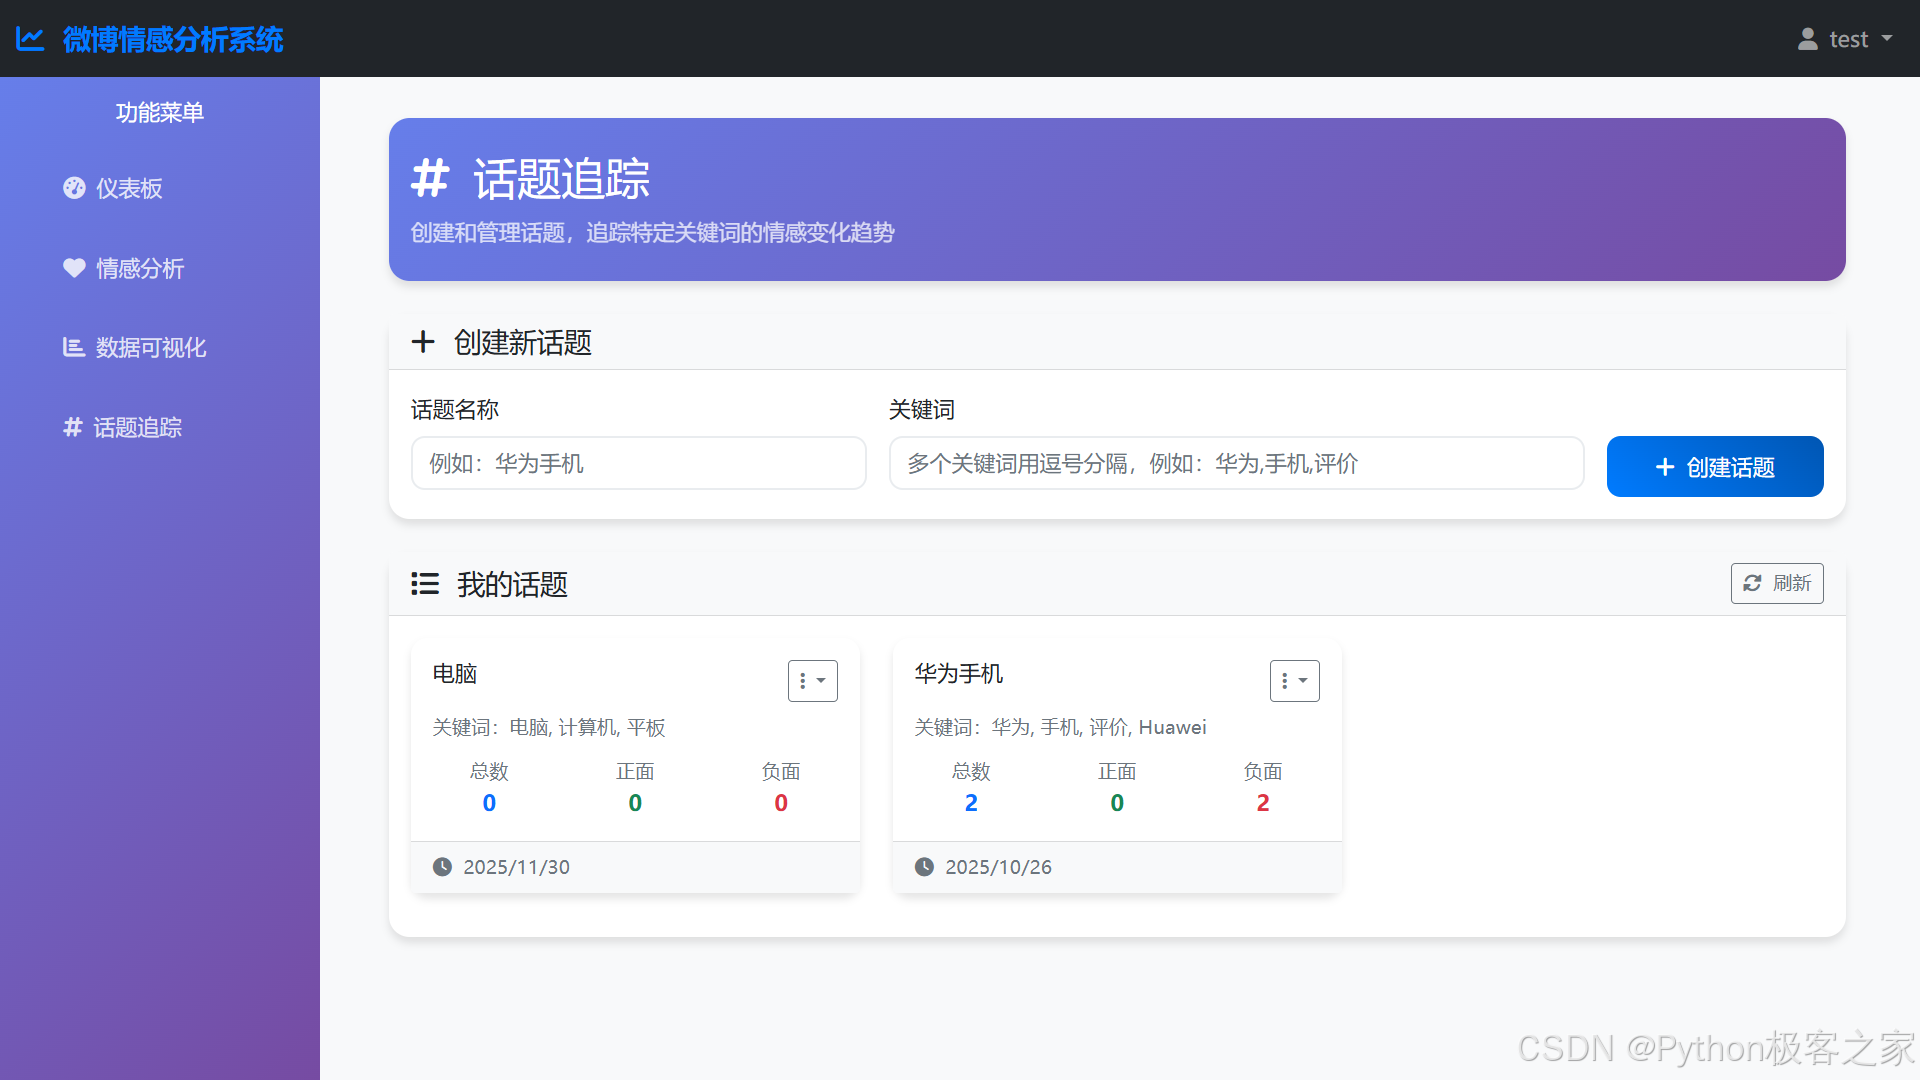Expand options menu on 电脑 topic card
This screenshot has height=1080, width=1920.
point(812,681)
